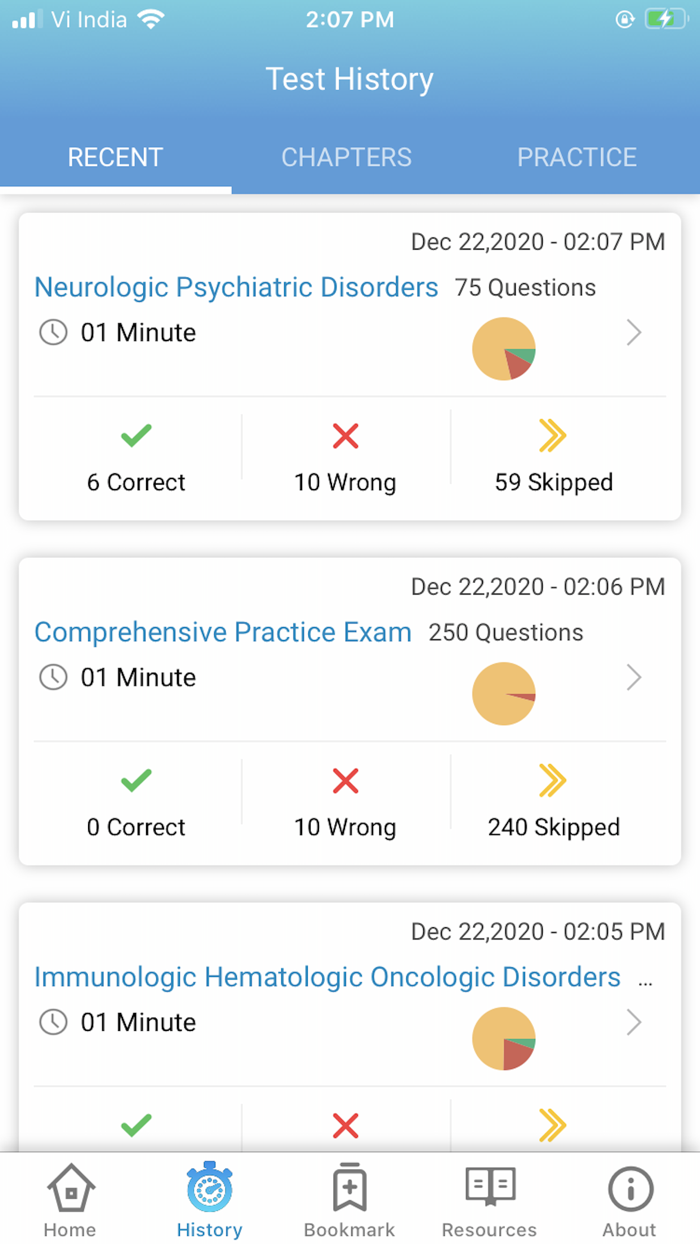Expand the Neurologic Psychiatric Disorders result with its chevron

[x=634, y=333]
